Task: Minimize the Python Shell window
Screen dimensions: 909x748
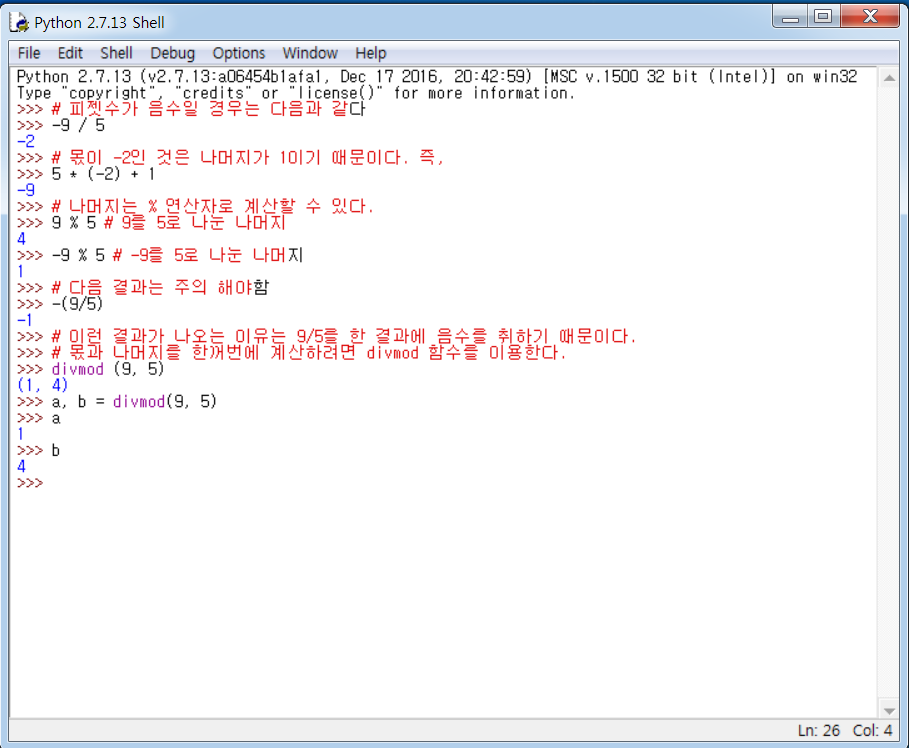Action: click(x=790, y=17)
